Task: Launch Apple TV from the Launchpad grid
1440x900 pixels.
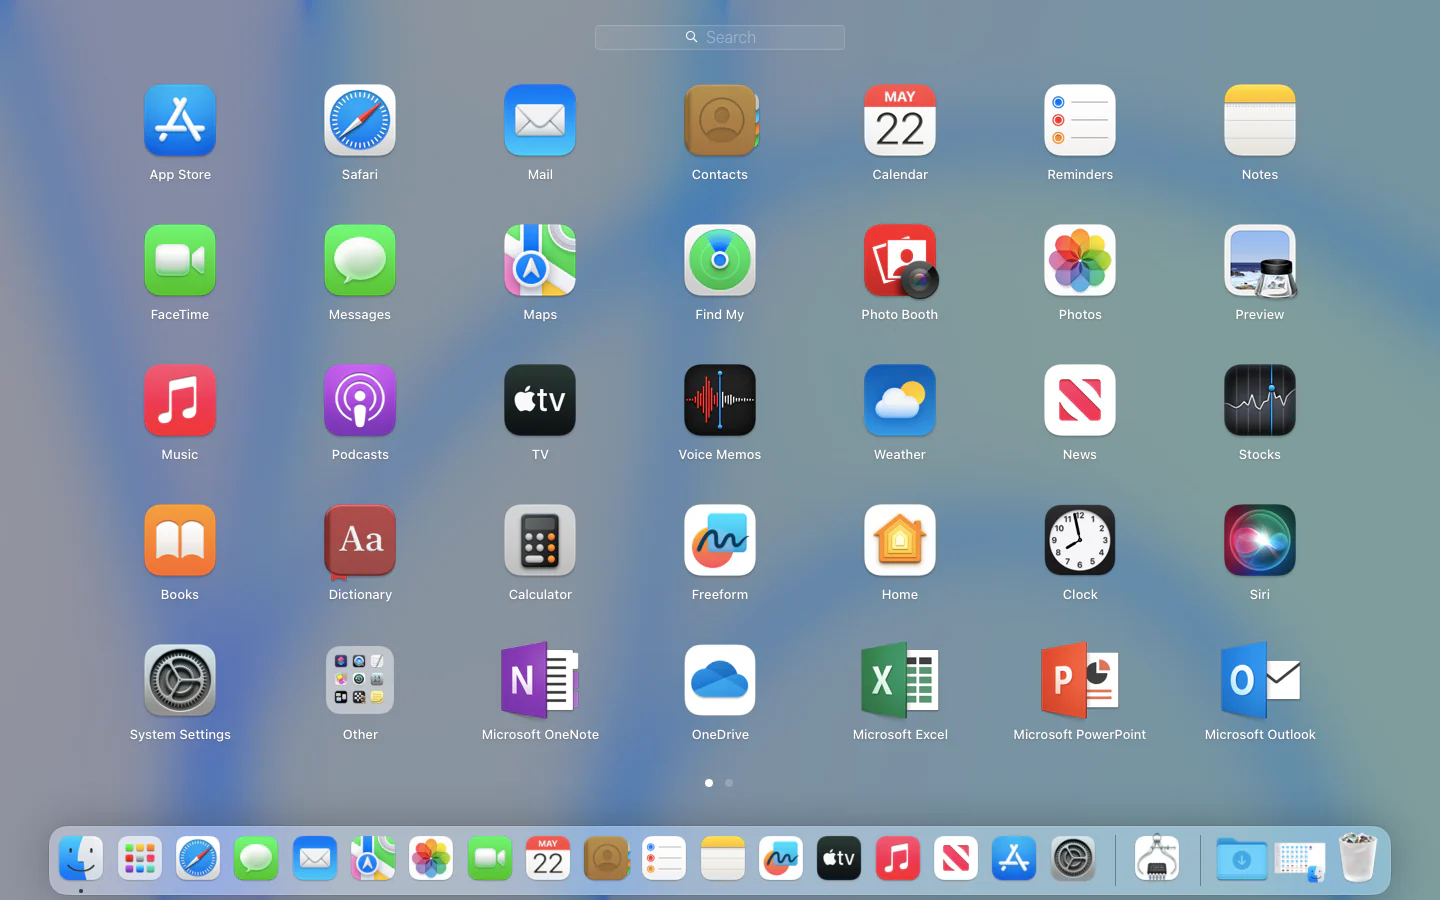Action: pyautogui.click(x=540, y=401)
